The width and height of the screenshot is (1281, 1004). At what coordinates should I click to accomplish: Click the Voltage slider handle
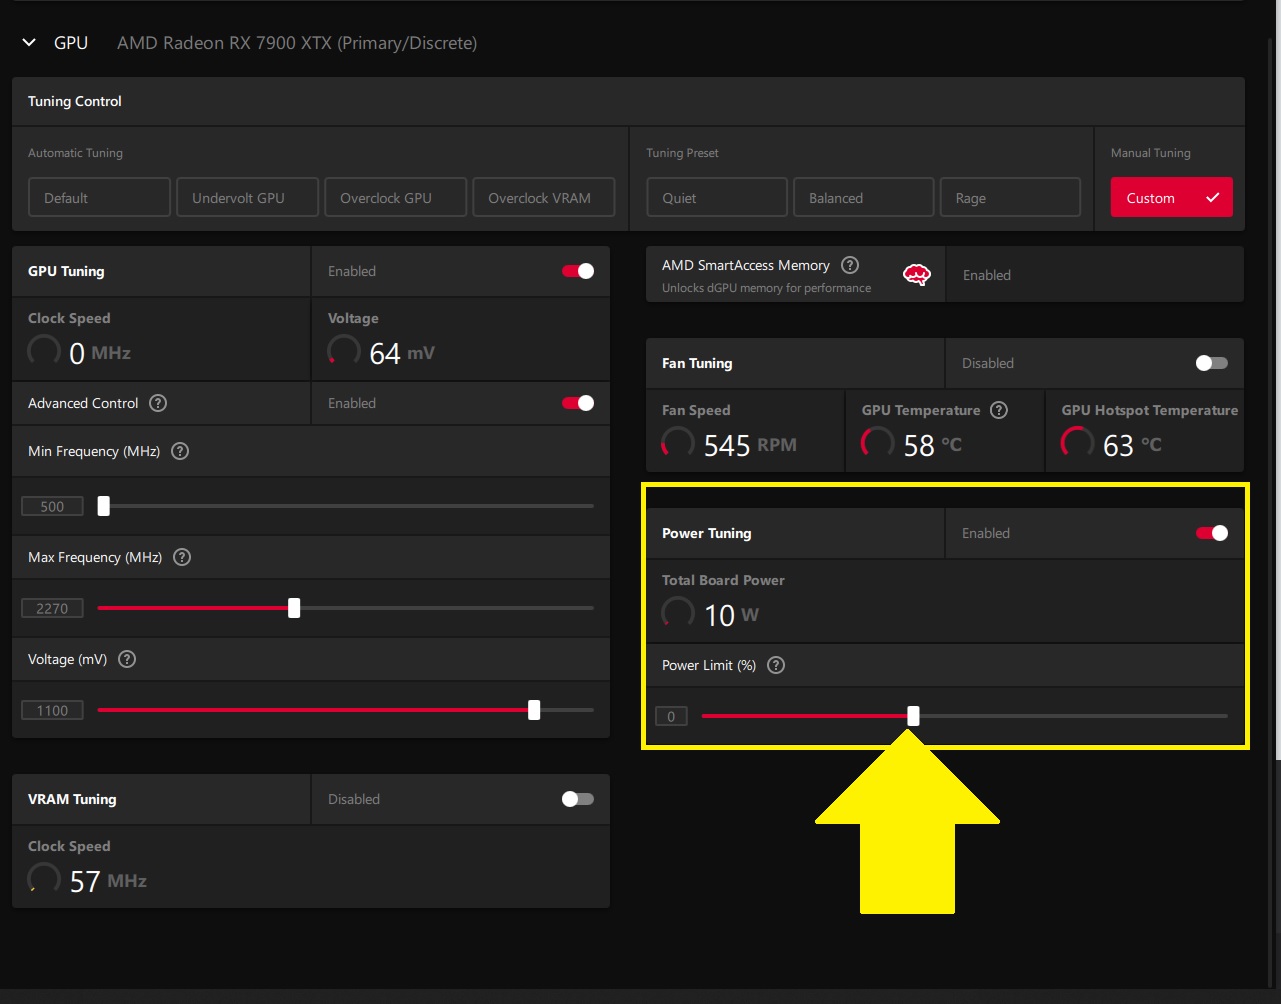pos(534,710)
